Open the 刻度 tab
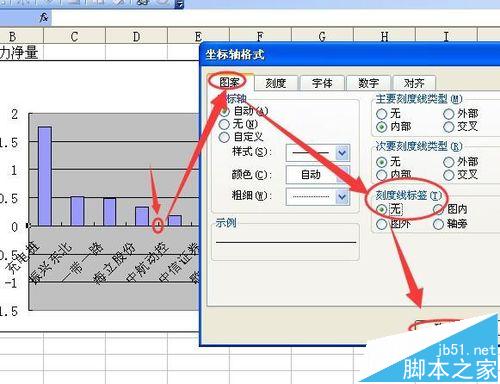 coord(276,83)
